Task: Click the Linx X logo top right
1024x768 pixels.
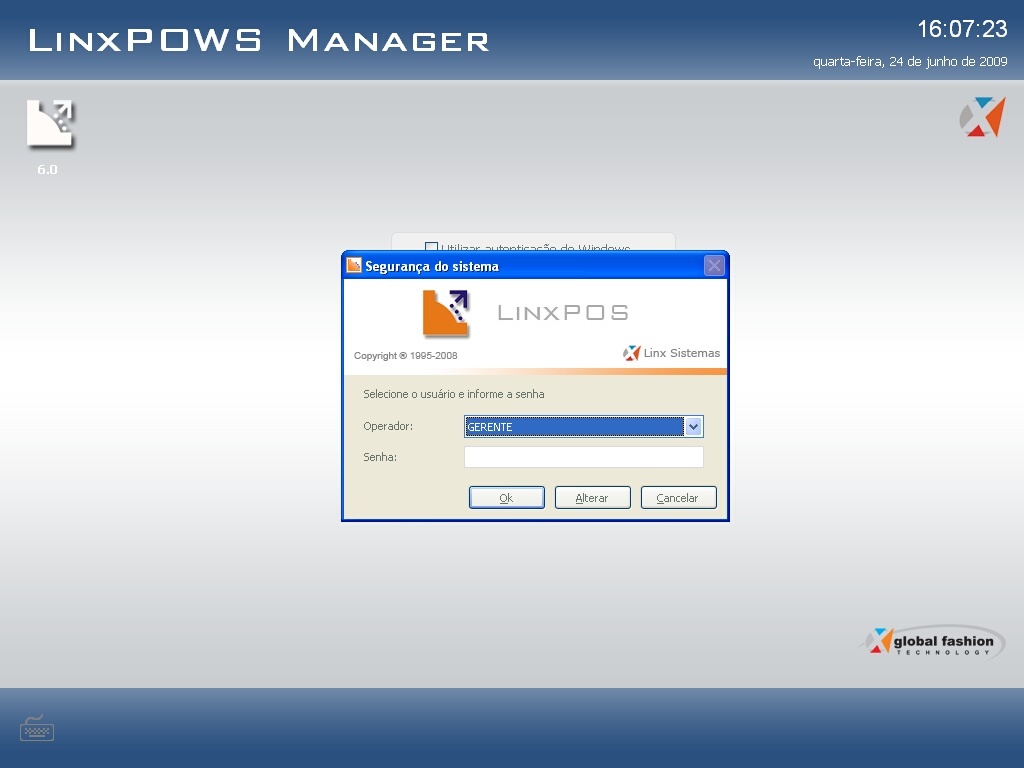Action: (x=982, y=117)
